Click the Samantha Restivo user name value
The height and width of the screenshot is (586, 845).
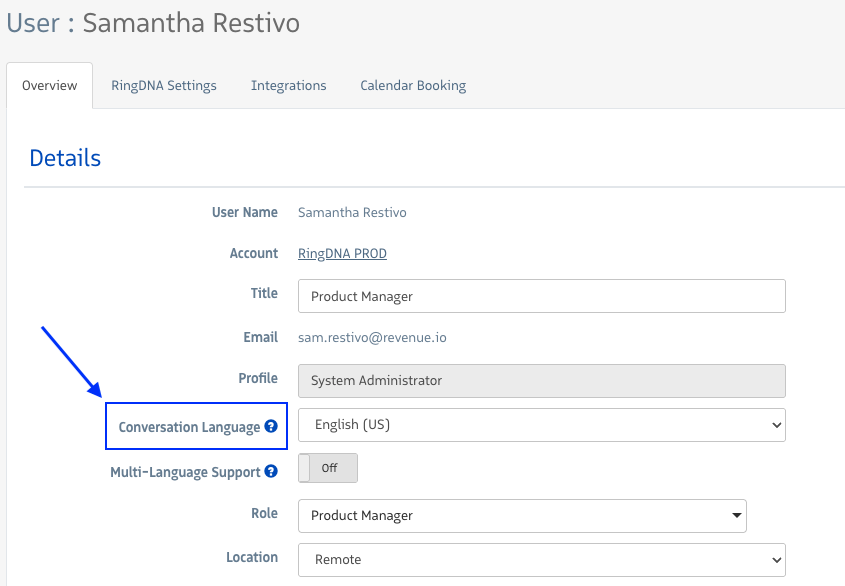click(x=352, y=212)
